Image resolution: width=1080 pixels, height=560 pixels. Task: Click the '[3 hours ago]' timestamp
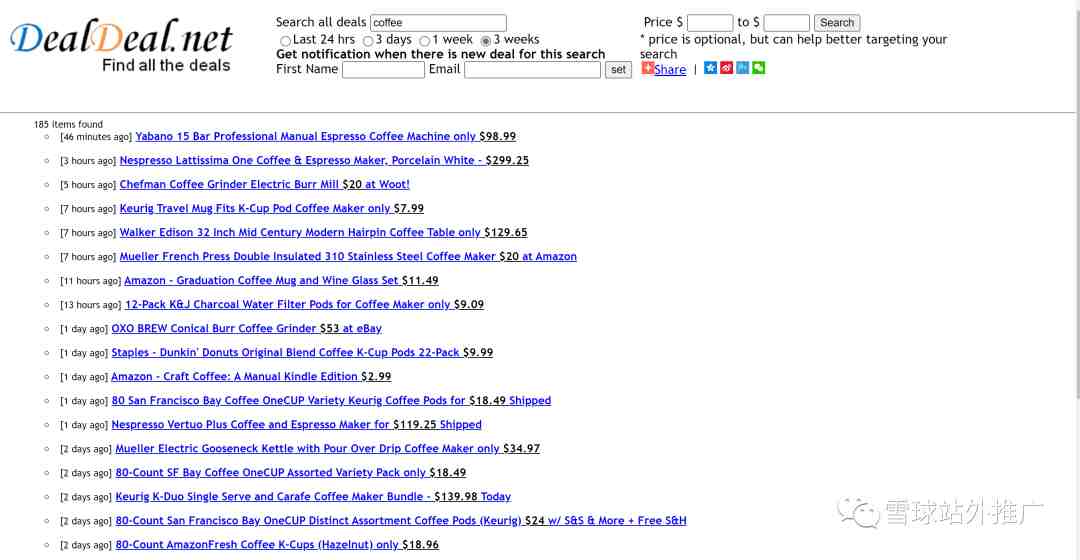87,161
